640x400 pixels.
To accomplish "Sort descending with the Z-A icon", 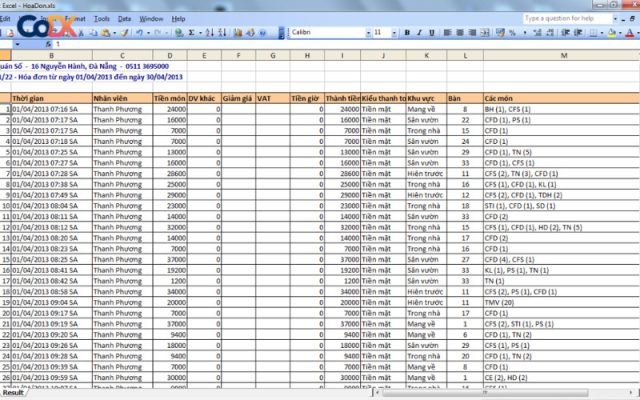I will tap(222, 33).
